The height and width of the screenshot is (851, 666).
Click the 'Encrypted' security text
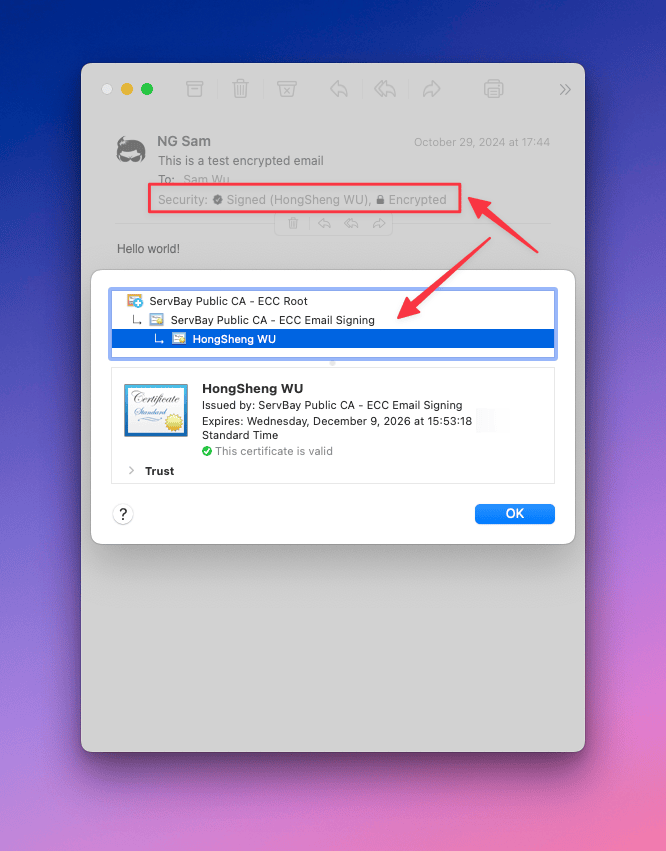tap(417, 200)
